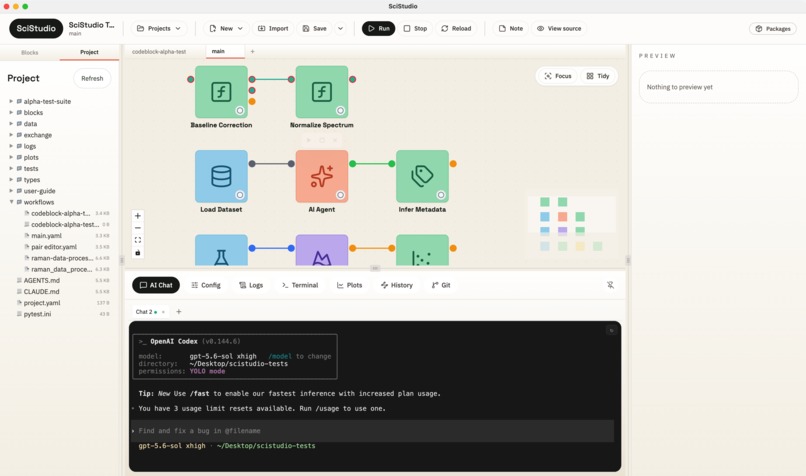
Task: Open the New dropdown menu
Action: coord(226,28)
